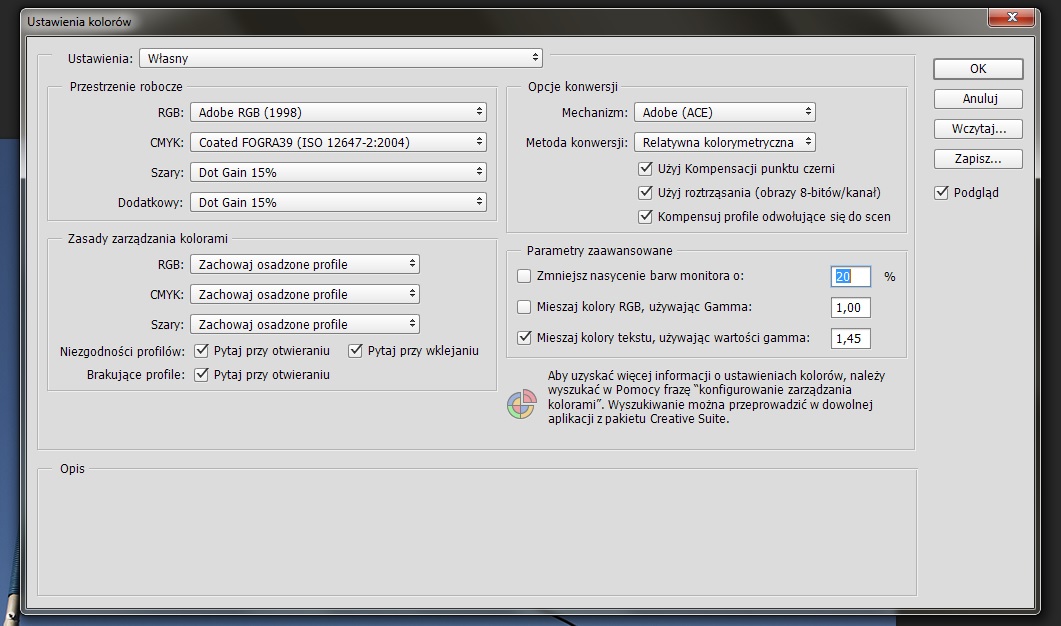This screenshot has width=1061, height=626.
Task: Open the Szary policy Zachowaj osadzone profile dropdown
Action: (x=305, y=325)
